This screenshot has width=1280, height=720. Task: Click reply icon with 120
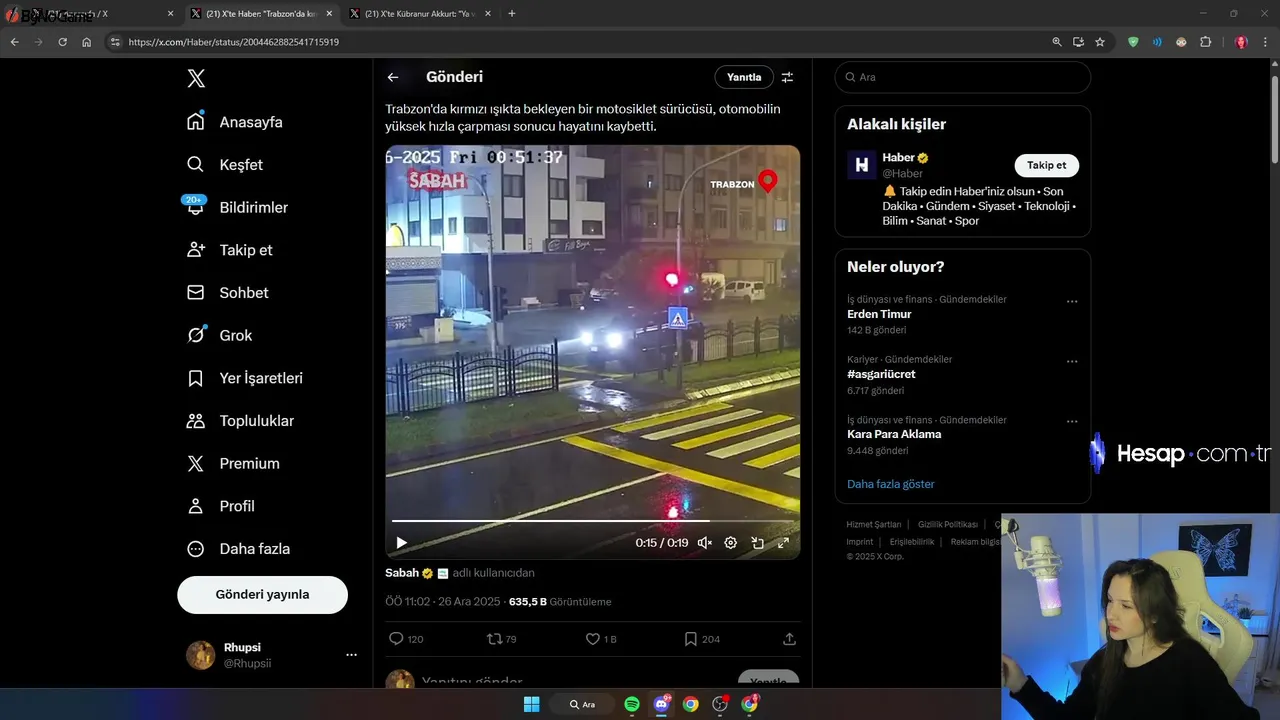pyautogui.click(x=406, y=639)
